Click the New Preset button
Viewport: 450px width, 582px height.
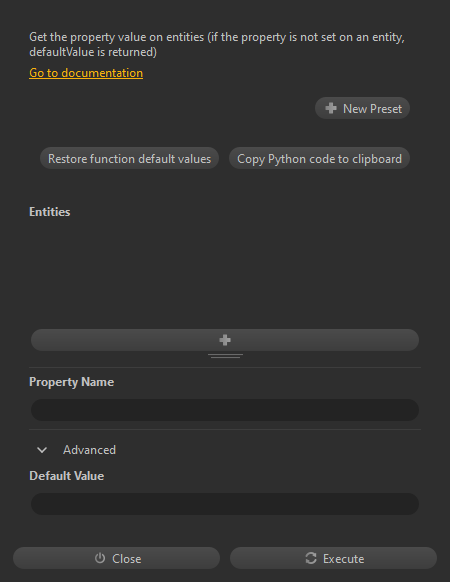pyautogui.click(x=362, y=108)
